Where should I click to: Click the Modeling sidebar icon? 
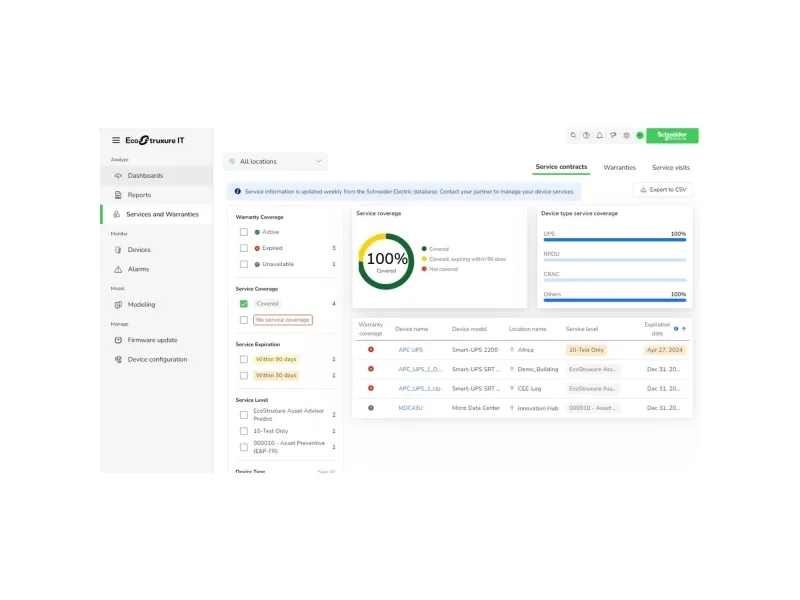click(x=118, y=305)
